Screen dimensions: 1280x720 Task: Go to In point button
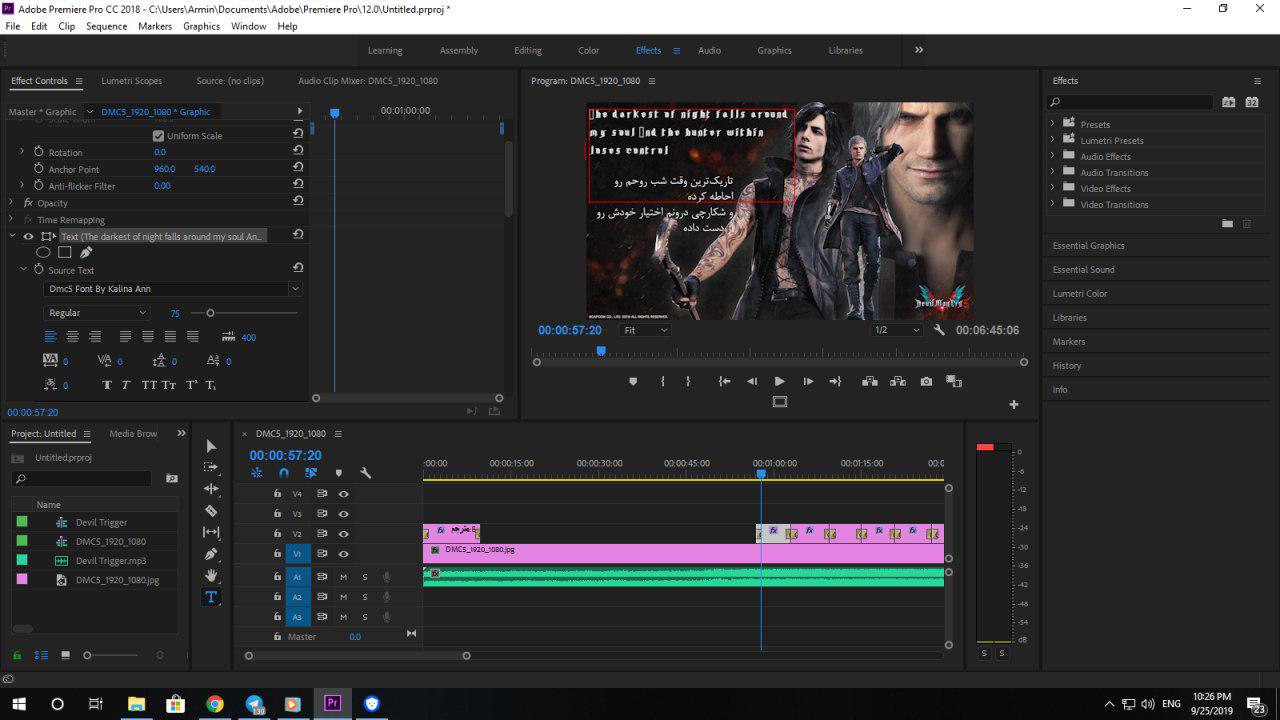(x=724, y=381)
